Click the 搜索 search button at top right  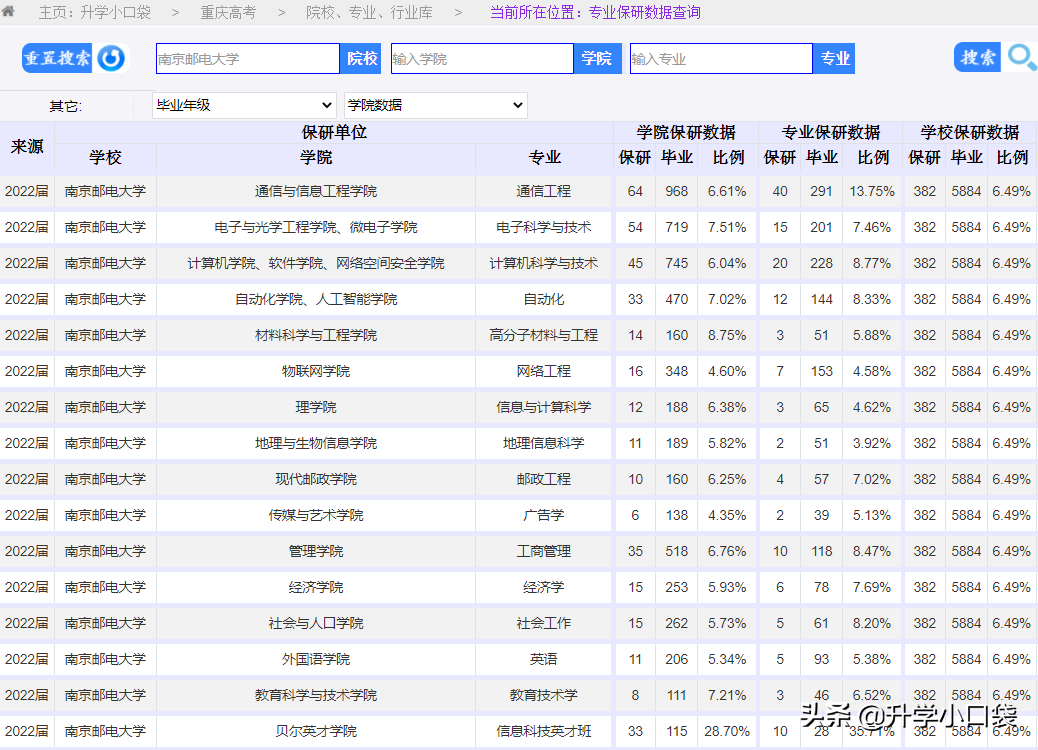pyautogui.click(x=976, y=58)
